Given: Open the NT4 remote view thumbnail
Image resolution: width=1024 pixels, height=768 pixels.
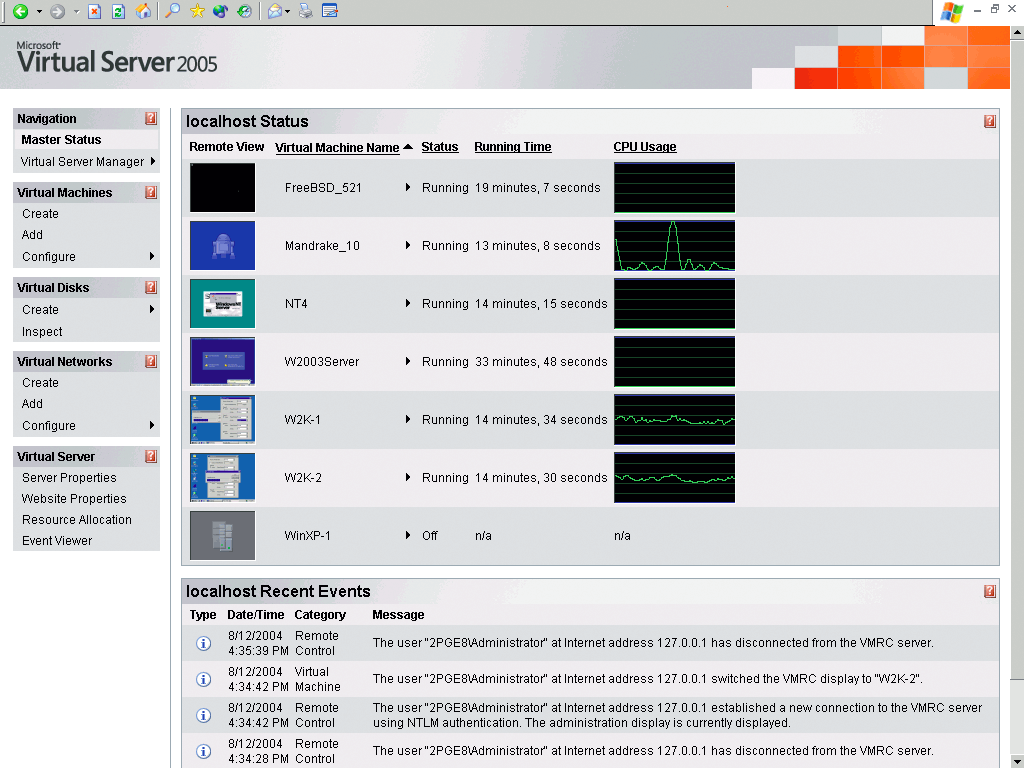Looking at the screenshot, I should pos(222,303).
